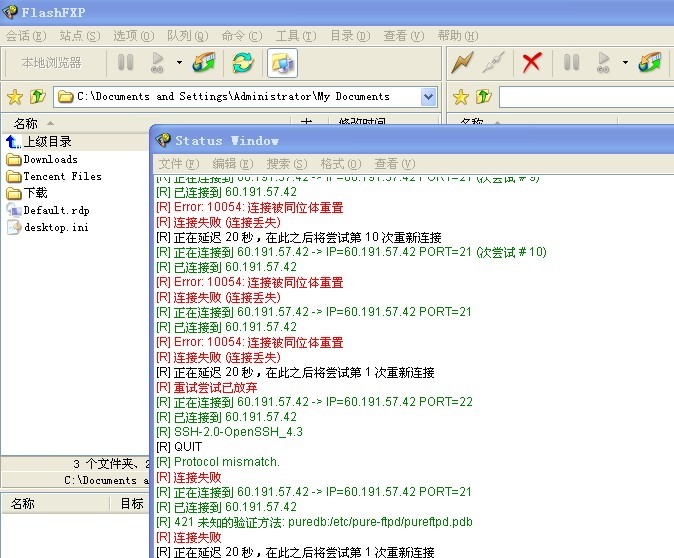Select the Default.rdp file
674x558 pixels.
[x=48, y=210]
